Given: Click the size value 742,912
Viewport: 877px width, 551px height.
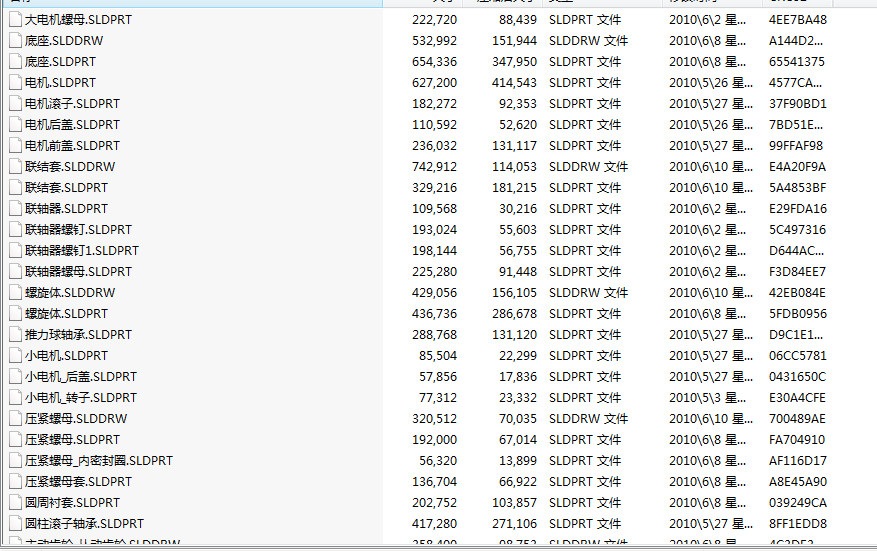Looking at the screenshot, I should [x=435, y=167].
